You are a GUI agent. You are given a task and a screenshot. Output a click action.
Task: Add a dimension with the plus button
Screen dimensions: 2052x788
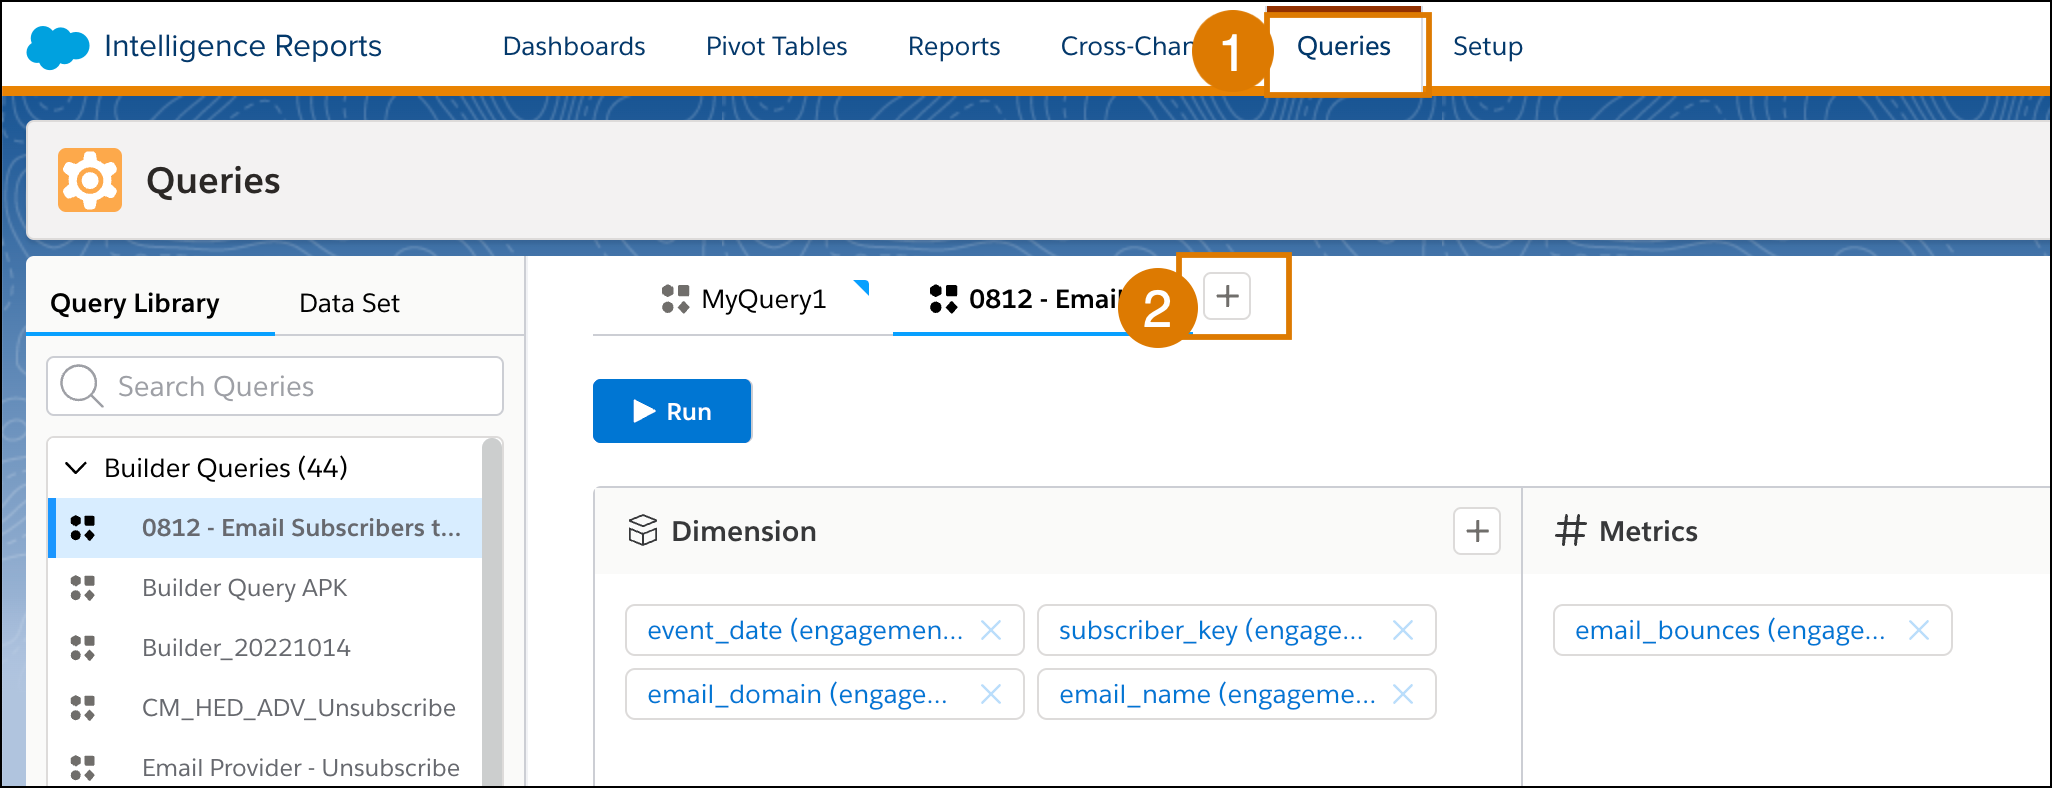(x=1477, y=531)
